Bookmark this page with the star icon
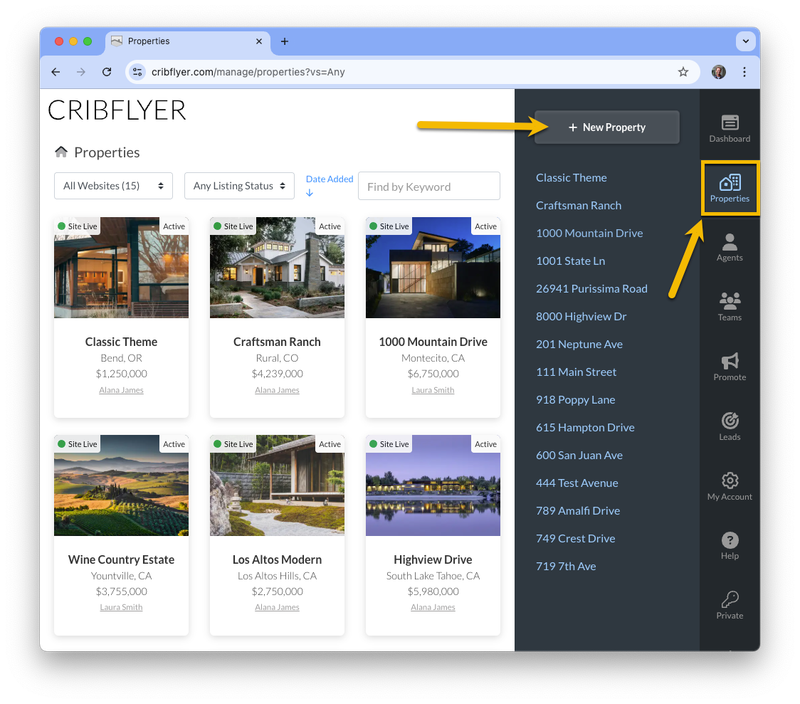 [x=683, y=72]
